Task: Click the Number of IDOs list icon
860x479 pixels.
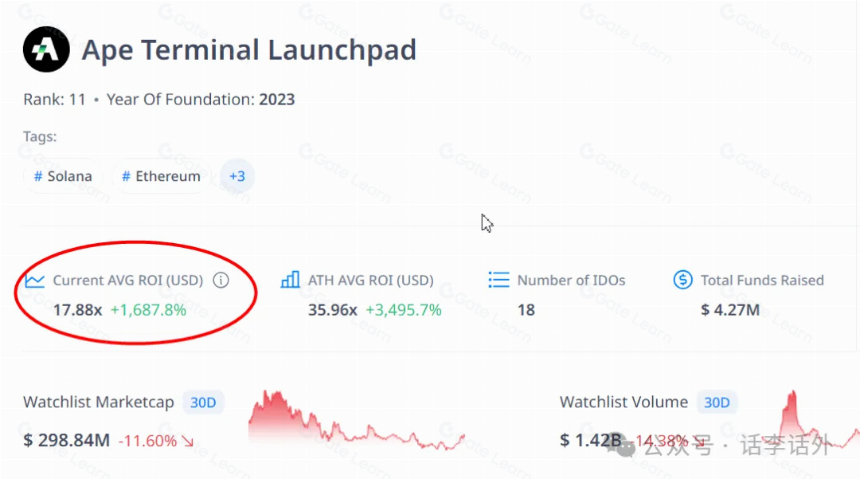Action: (x=499, y=280)
